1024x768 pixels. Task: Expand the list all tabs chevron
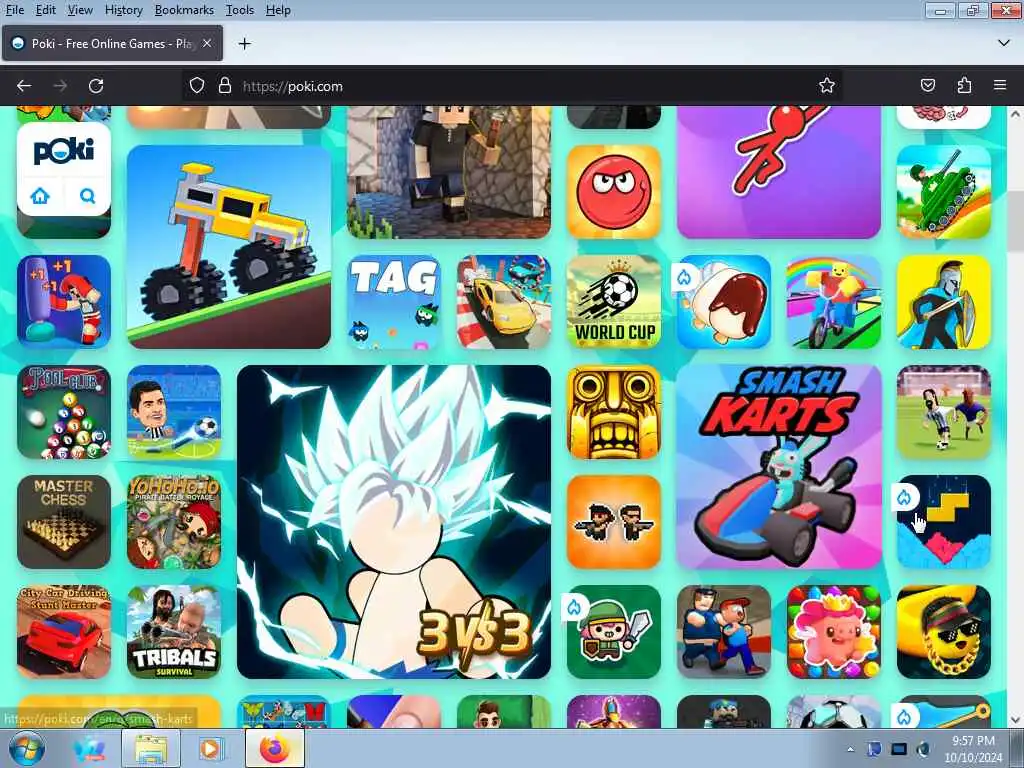[x=1004, y=43]
